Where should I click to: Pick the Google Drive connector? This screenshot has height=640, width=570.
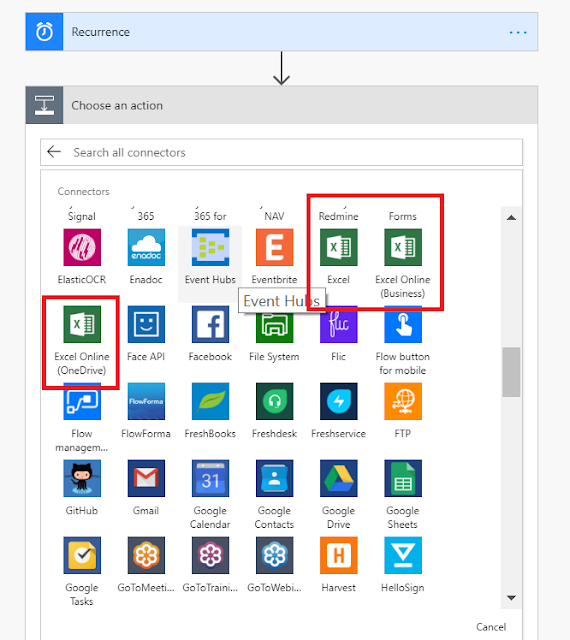pos(338,478)
